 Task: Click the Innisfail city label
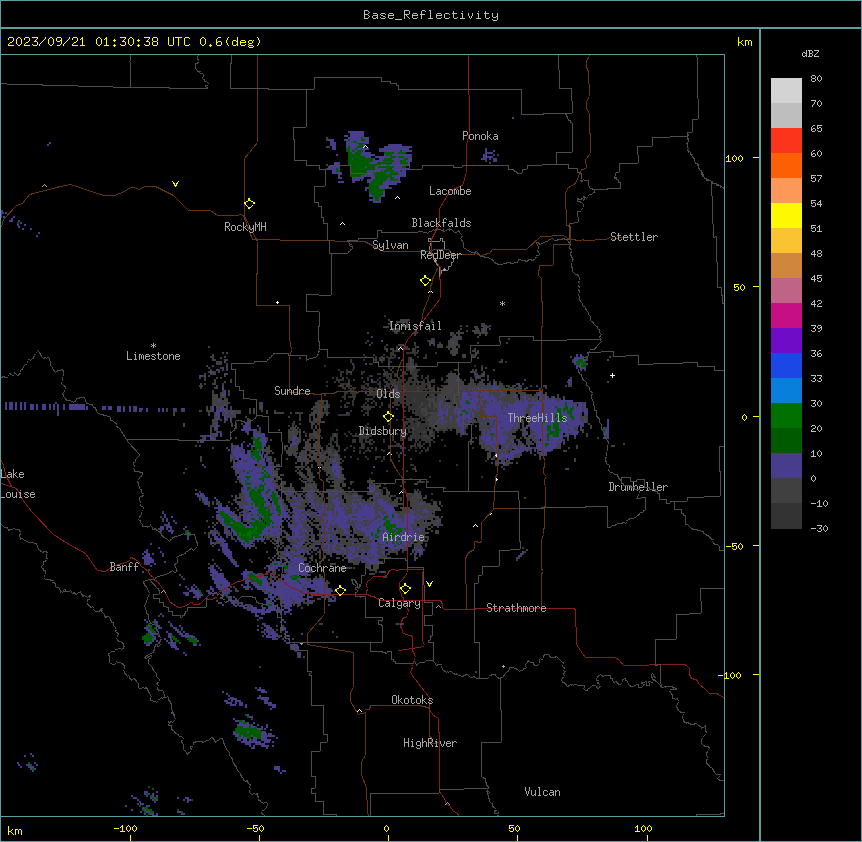[x=415, y=326]
